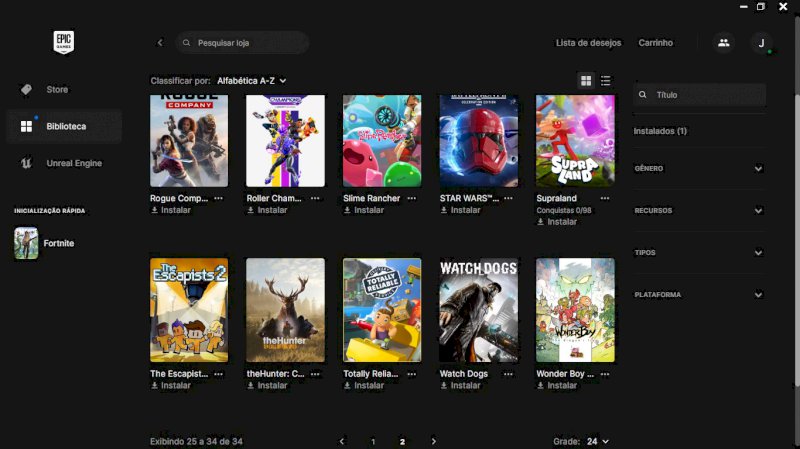Open The Escapists options menu
Screen dimensions: 800x449
[218, 374]
